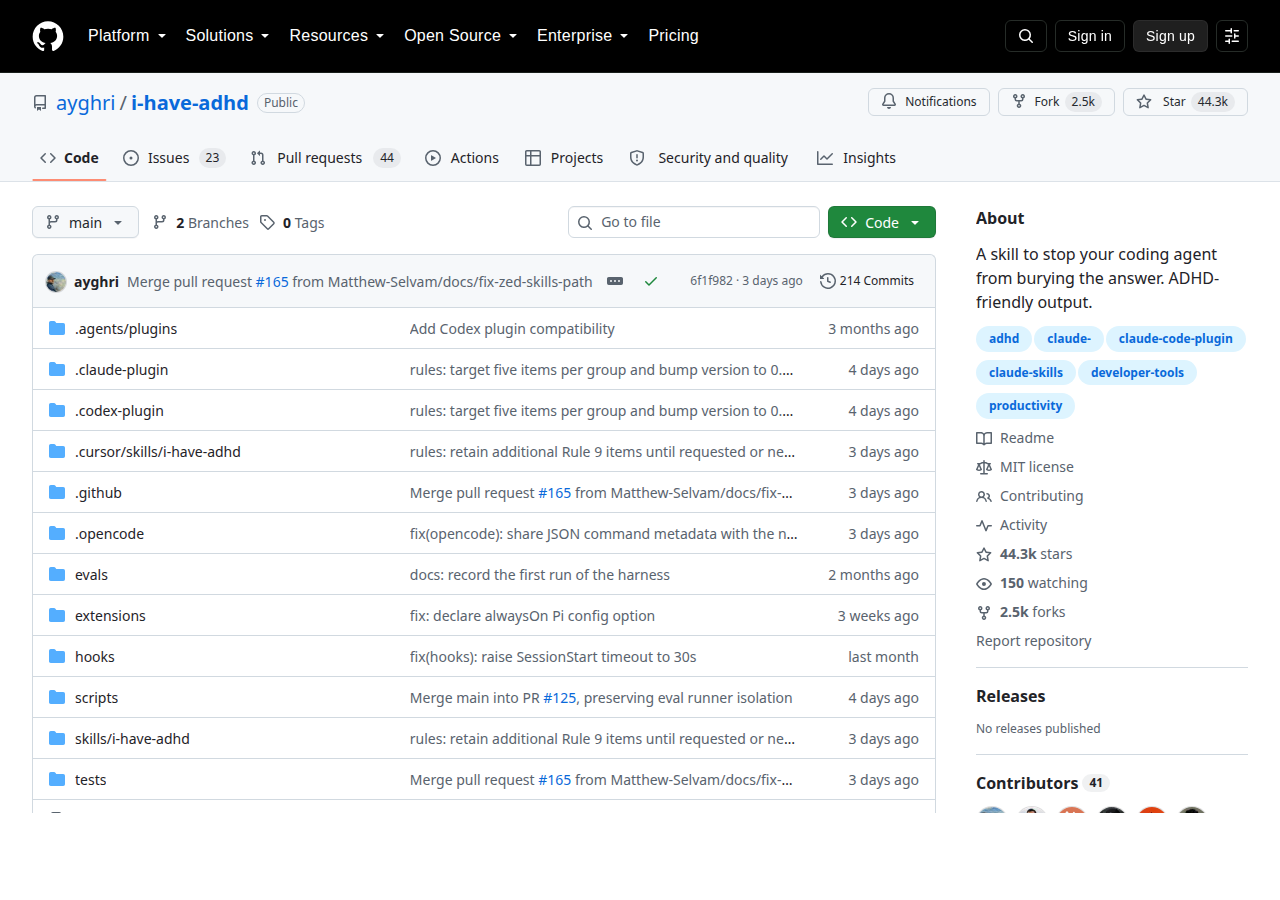Open skills/i-have-adhd folder

click(x=132, y=739)
